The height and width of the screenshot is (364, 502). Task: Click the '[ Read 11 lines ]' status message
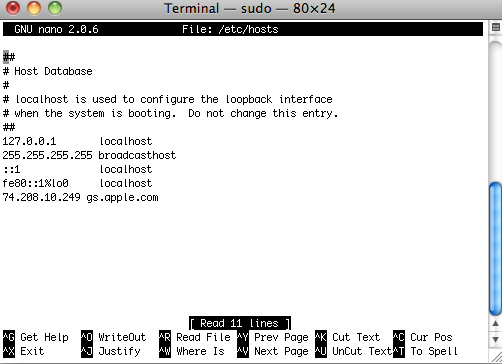click(x=240, y=323)
